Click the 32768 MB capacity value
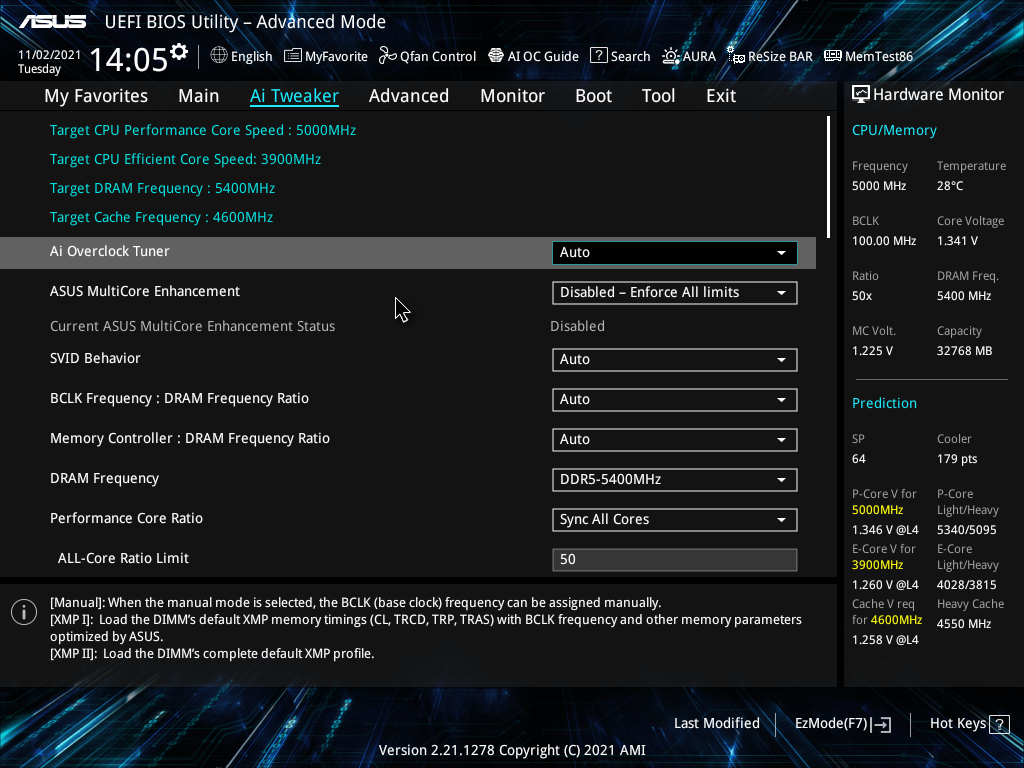Image resolution: width=1024 pixels, height=768 pixels. click(965, 351)
